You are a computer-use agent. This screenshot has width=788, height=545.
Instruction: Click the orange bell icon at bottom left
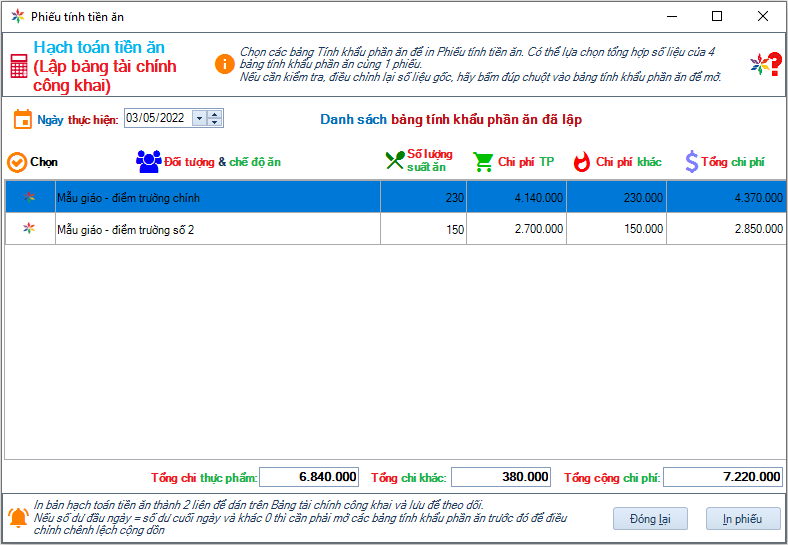tap(18, 517)
